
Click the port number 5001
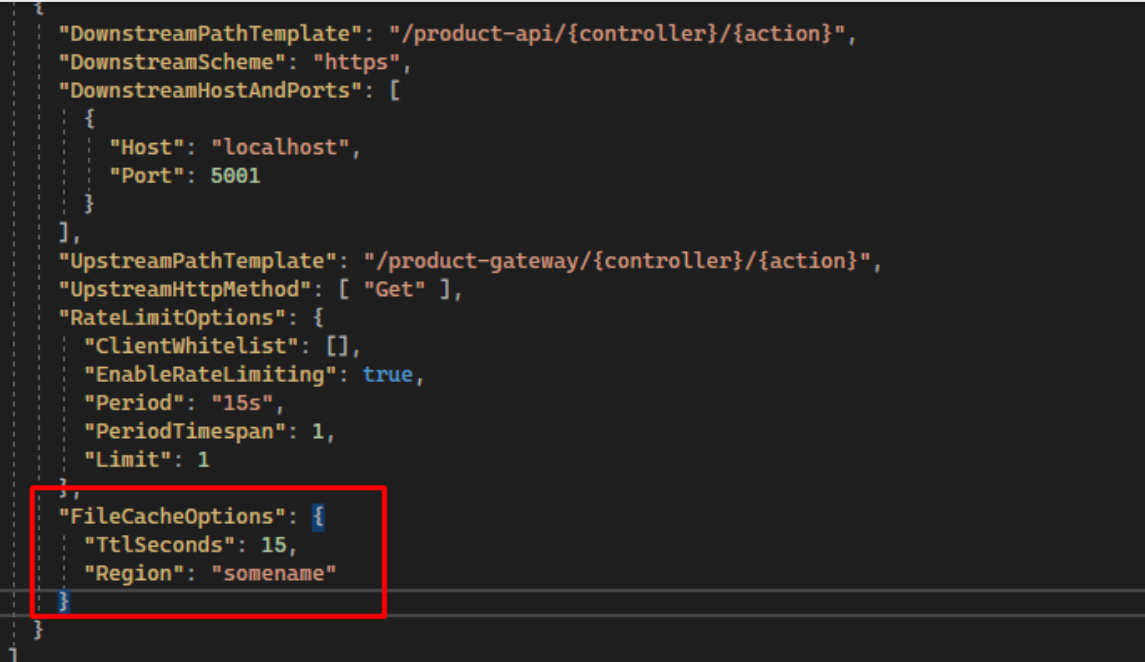coord(235,176)
